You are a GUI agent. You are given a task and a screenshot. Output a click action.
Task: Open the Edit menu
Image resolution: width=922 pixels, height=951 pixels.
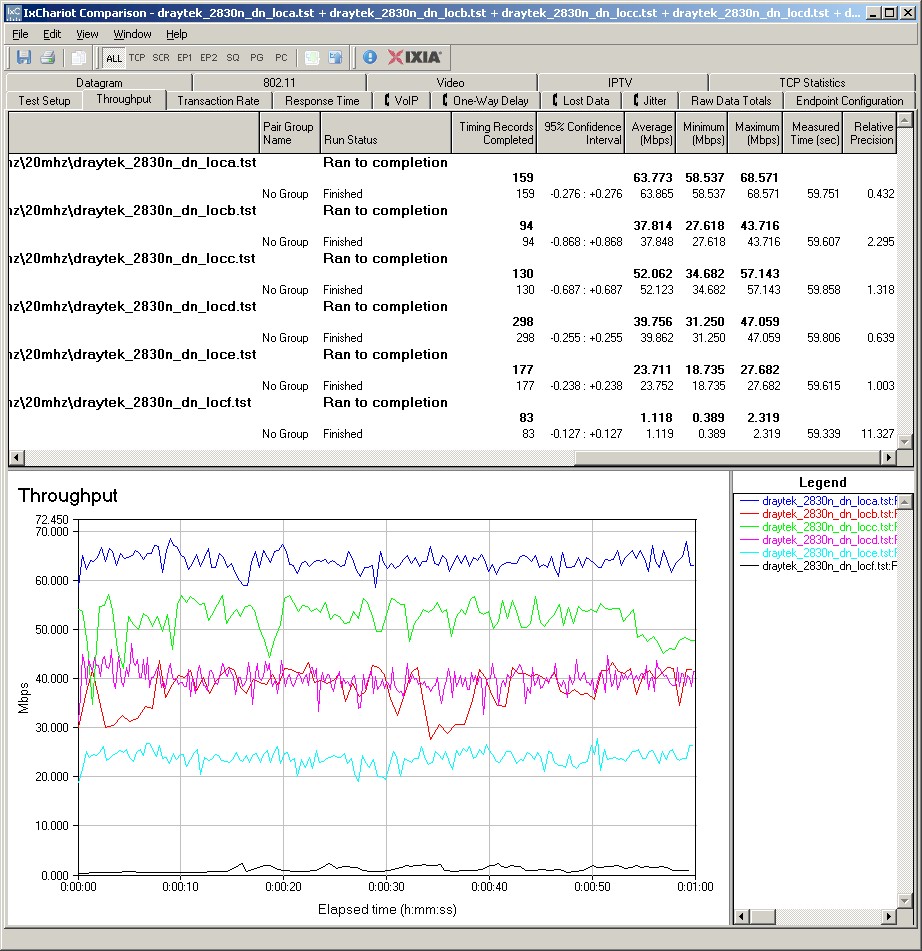(52, 34)
